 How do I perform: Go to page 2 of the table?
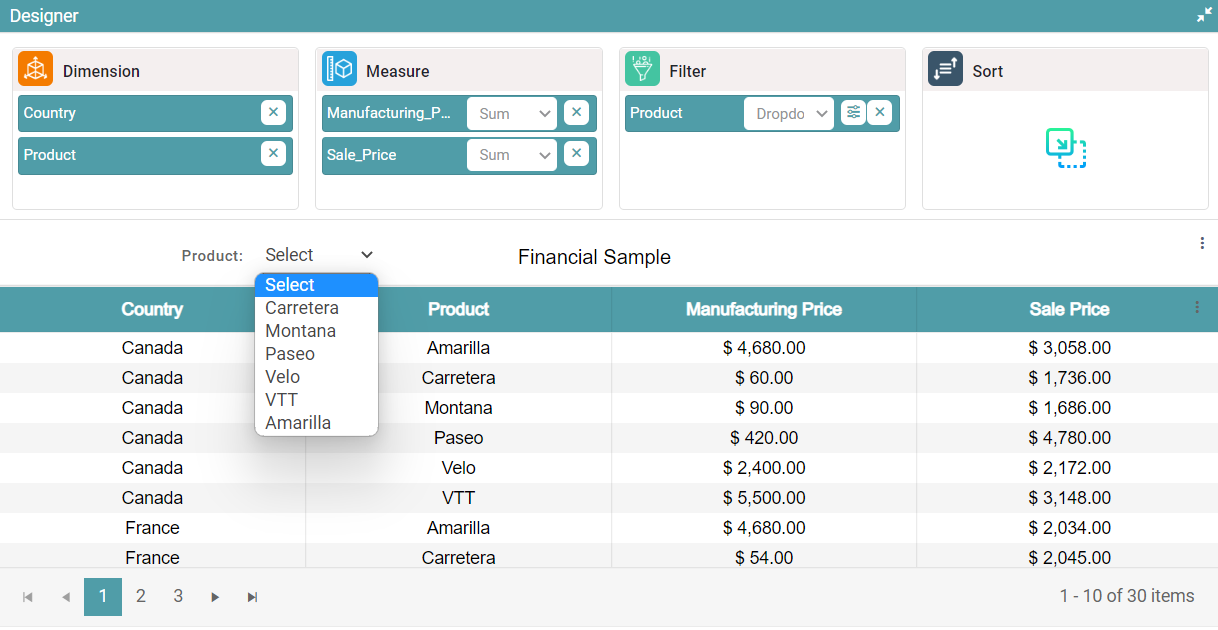coord(141,596)
